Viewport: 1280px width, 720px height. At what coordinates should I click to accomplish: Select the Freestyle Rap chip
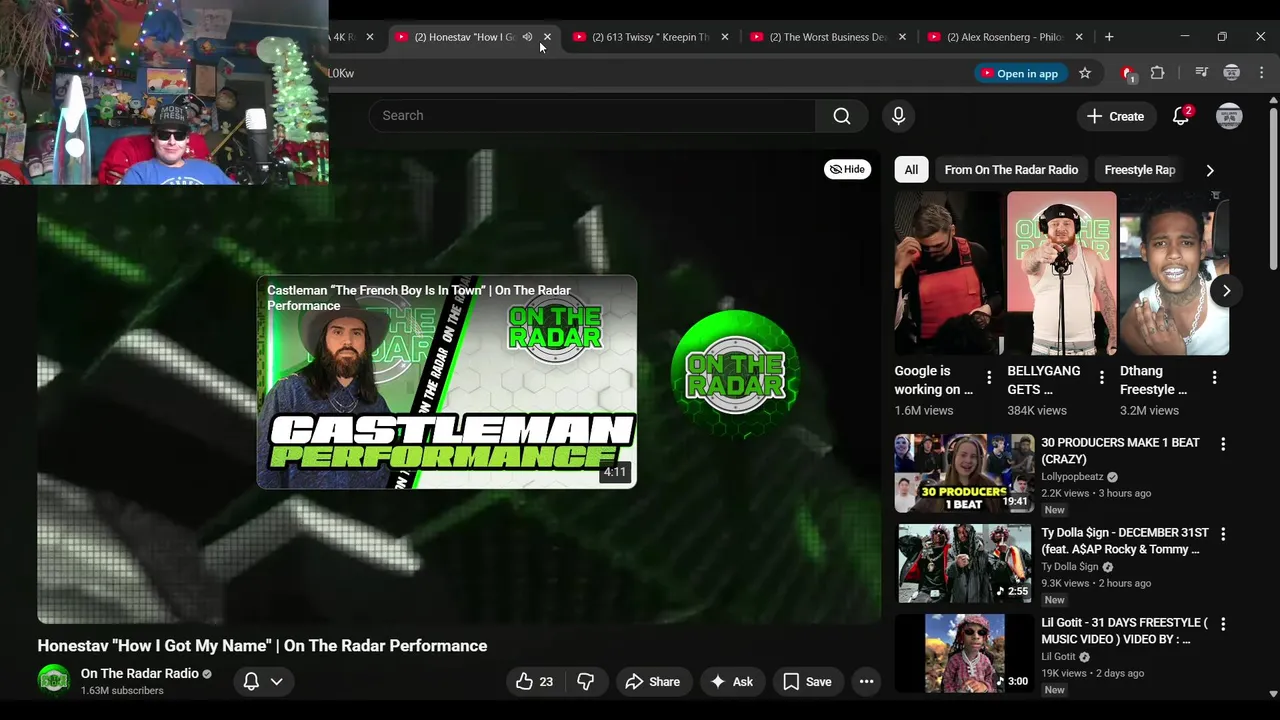(1139, 170)
